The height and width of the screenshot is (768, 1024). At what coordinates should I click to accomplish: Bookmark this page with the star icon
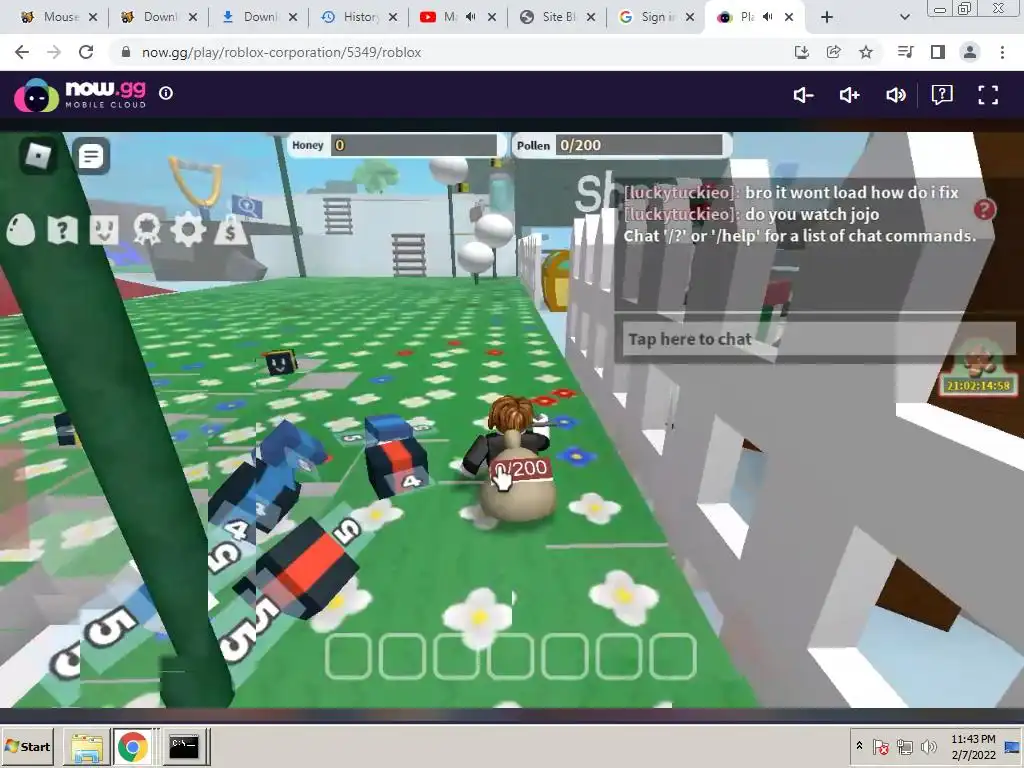coord(866,52)
